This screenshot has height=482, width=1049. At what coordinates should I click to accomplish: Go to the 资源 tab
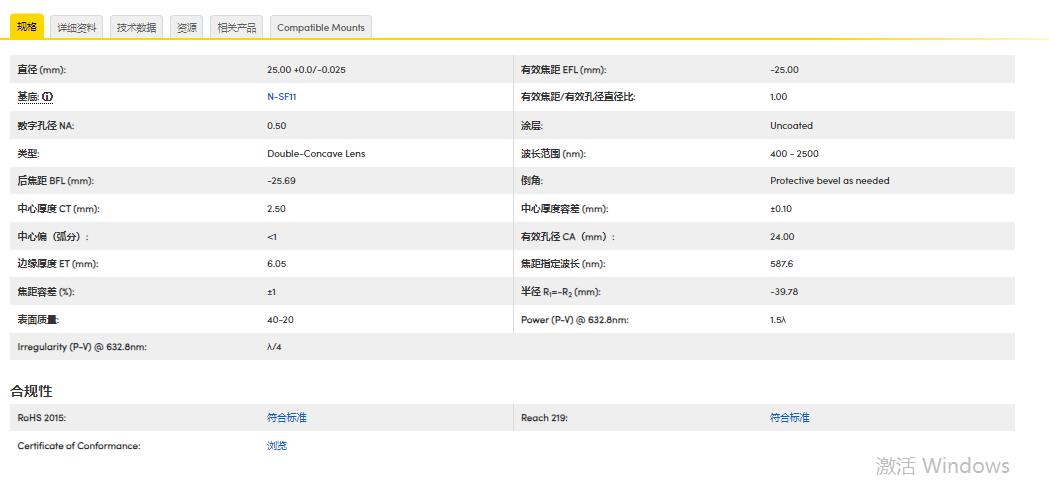(187, 28)
